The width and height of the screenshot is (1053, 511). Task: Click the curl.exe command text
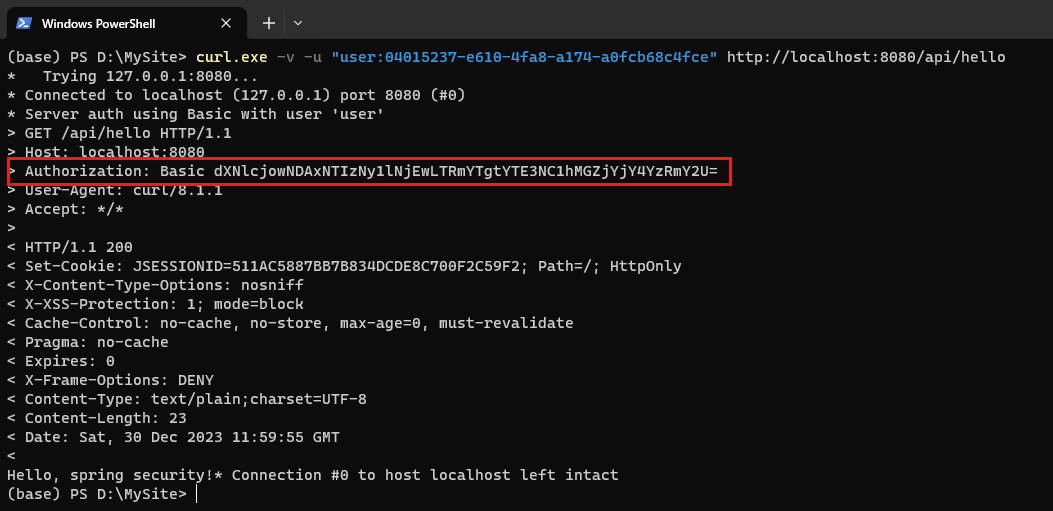[232, 57]
